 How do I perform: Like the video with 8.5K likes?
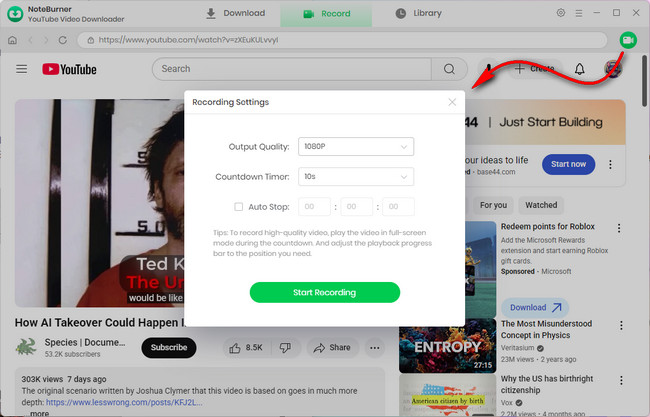pos(246,348)
